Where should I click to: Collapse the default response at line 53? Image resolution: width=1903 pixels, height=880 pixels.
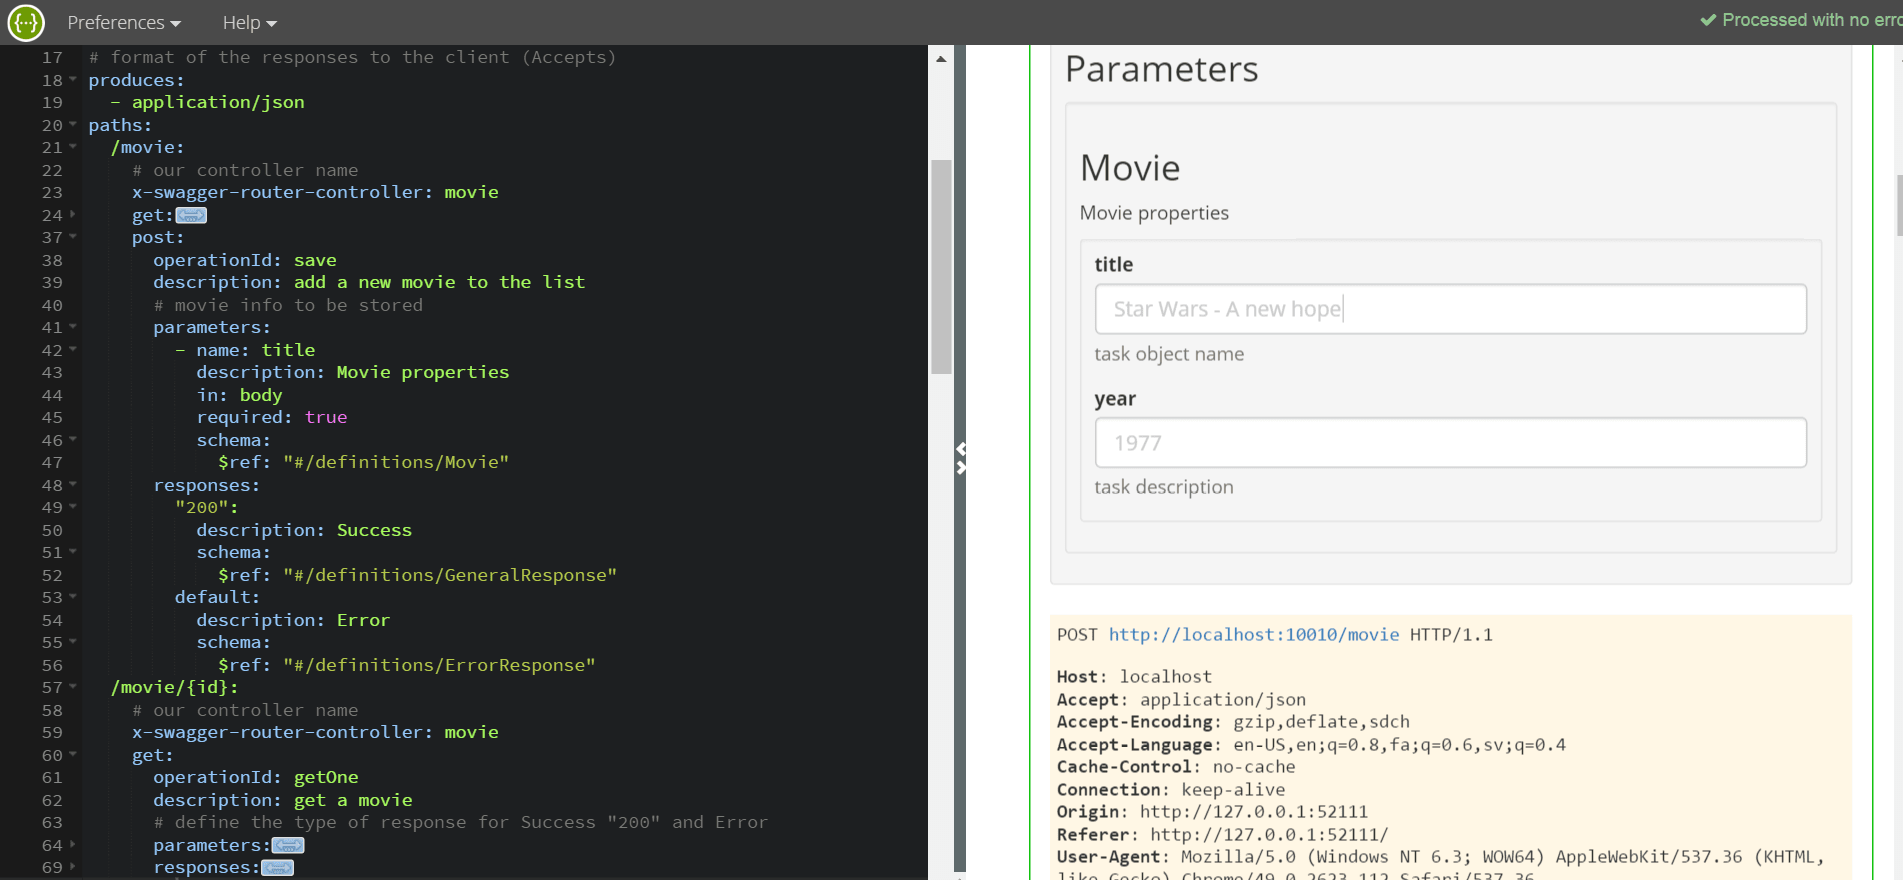point(73,597)
